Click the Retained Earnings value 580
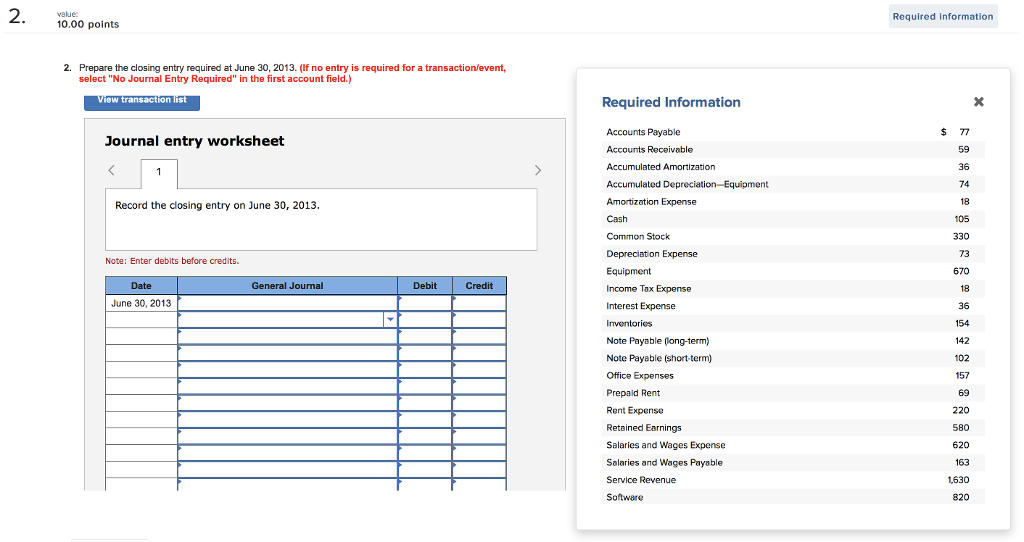Viewport: 1024px width, 542px height. tap(961, 428)
